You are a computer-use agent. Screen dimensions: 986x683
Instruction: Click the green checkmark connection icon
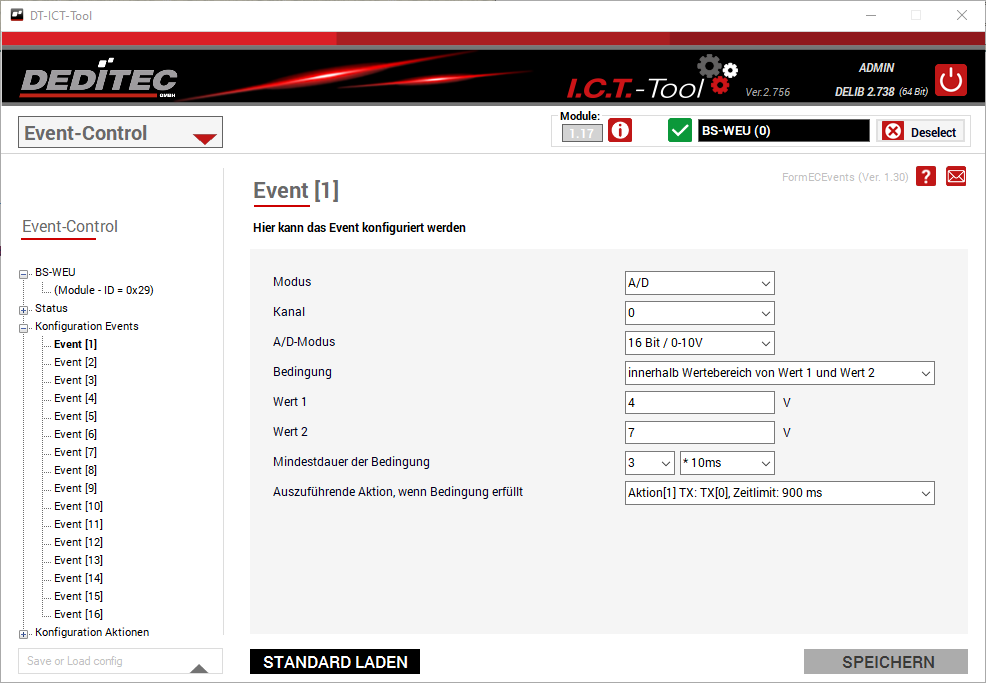coord(680,131)
